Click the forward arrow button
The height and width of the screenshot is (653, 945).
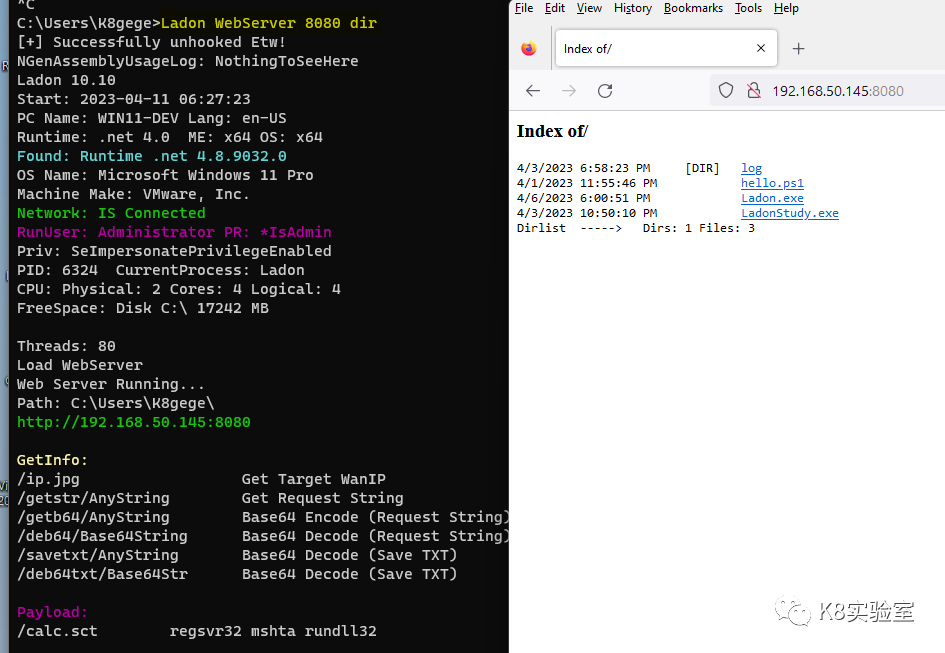568,91
